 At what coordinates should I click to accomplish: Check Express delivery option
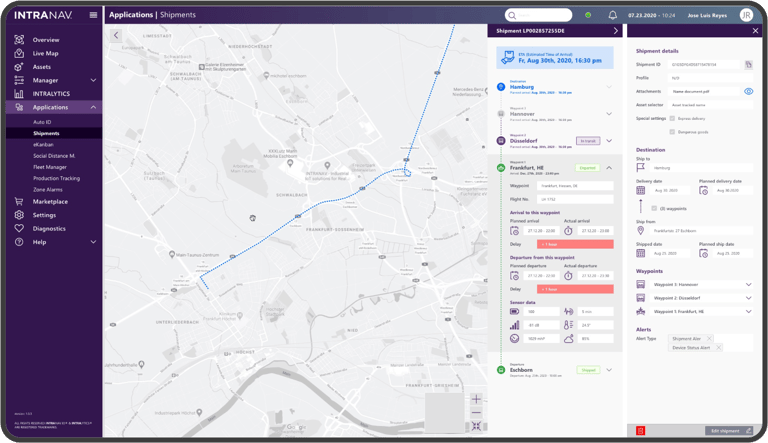[672, 119]
